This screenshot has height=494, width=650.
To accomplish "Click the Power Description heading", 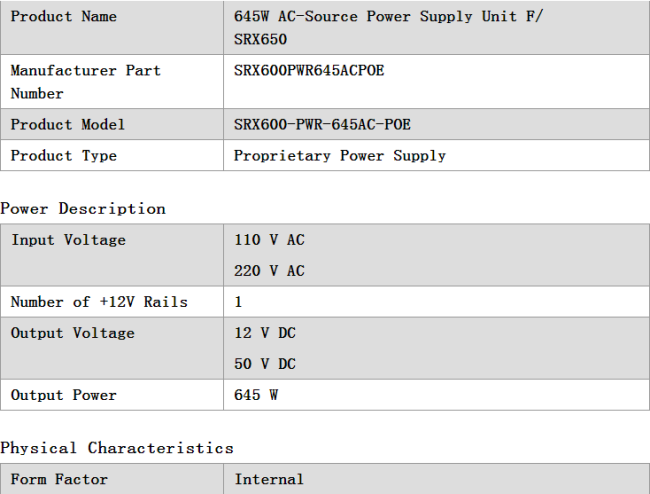I will 83,208.
